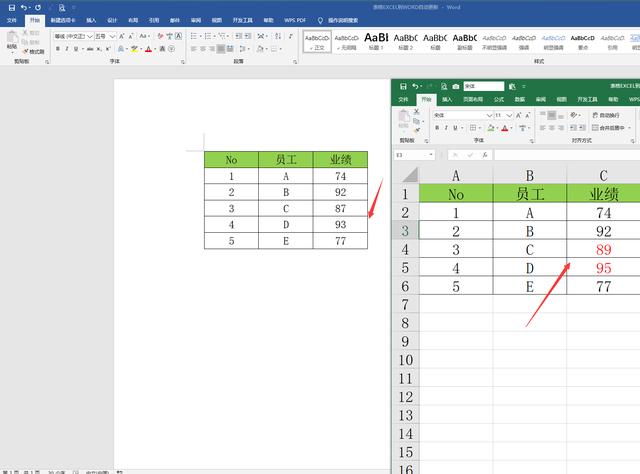This screenshot has width=640, height=474.
Task: Switch to Excel's 公式 Formulas tab
Action: [x=499, y=99]
